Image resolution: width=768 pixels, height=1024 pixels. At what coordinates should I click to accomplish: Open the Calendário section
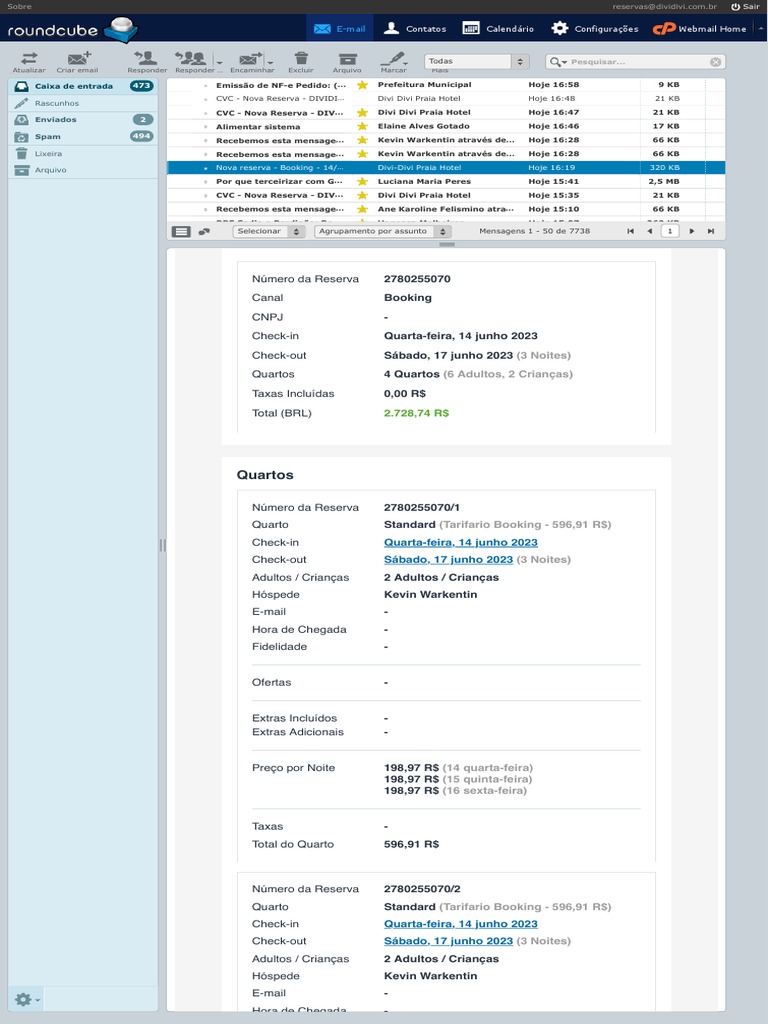coord(498,28)
